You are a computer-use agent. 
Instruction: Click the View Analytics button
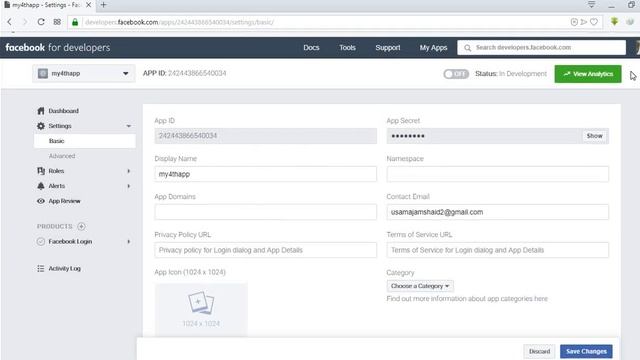pos(588,74)
